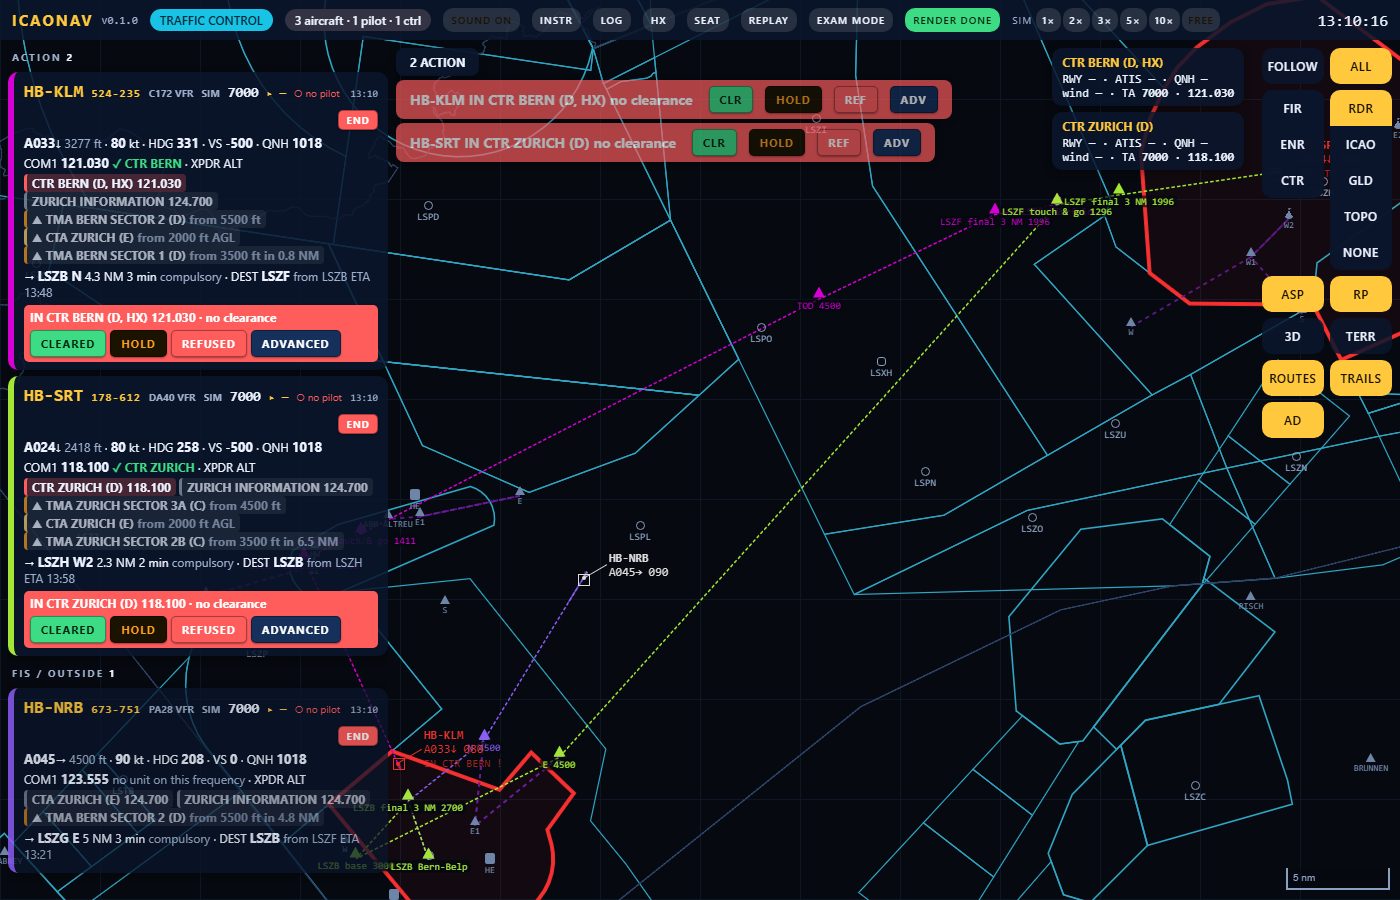This screenshot has height=900, width=1400.
Task: Select the red HB-KLM aircraft symbol on the map
Action: [x=398, y=764]
